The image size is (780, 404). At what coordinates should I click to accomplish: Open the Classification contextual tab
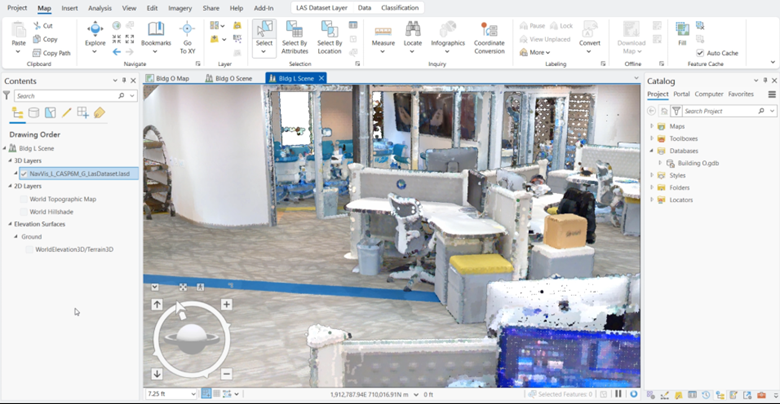(400, 8)
